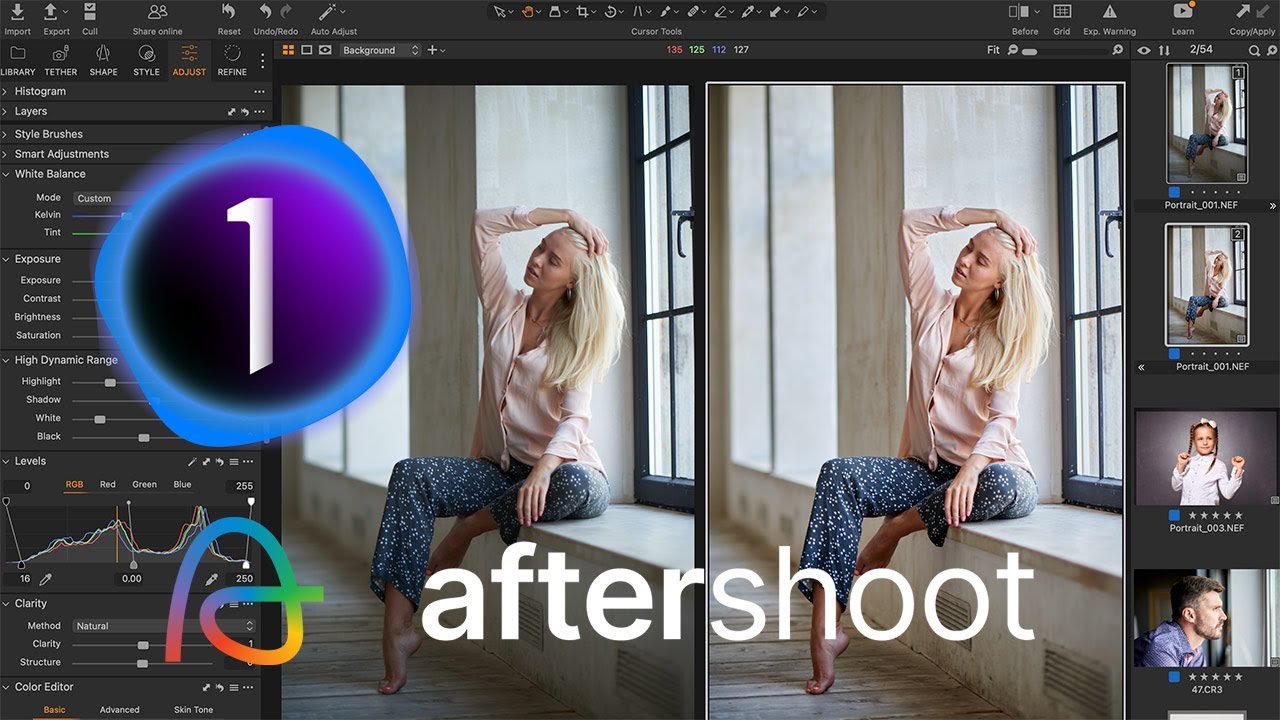Open the Background layer dropdown
Screen dimensions: 1280x720
click(x=381, y=50)
